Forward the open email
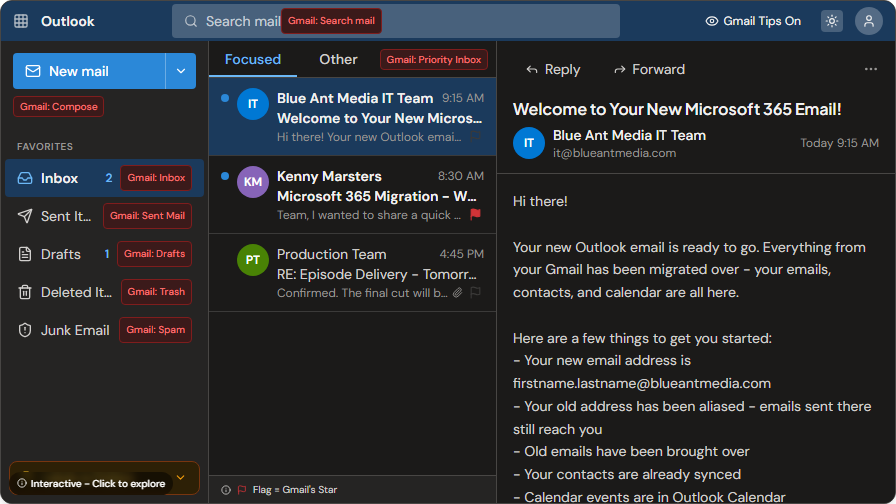The width and height of the screenshot is (896, 504). [x=649, y=70]
